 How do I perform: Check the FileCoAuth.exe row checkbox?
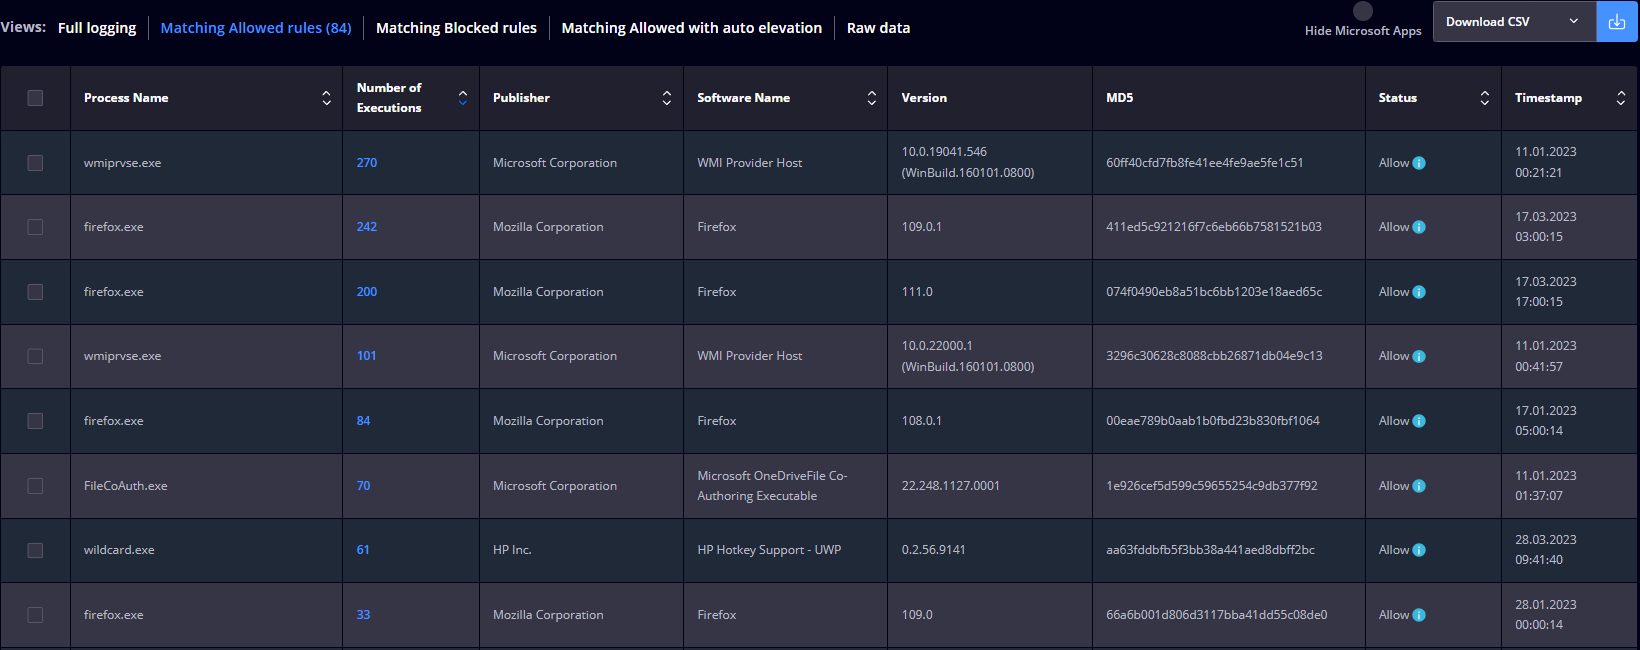pyautogui.click(x=35, y=486)
